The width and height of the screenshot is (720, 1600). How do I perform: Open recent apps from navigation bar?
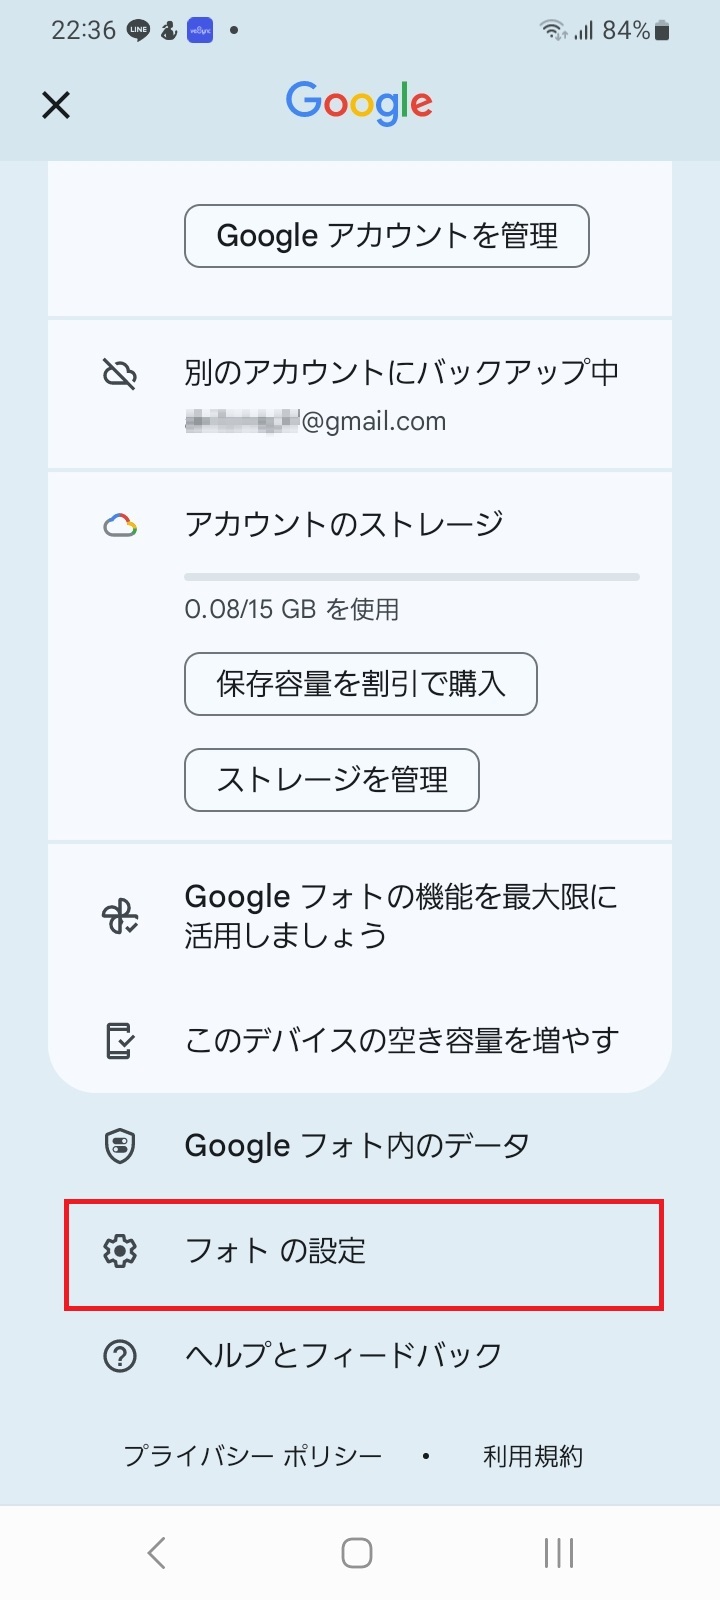click(558, 1553)
